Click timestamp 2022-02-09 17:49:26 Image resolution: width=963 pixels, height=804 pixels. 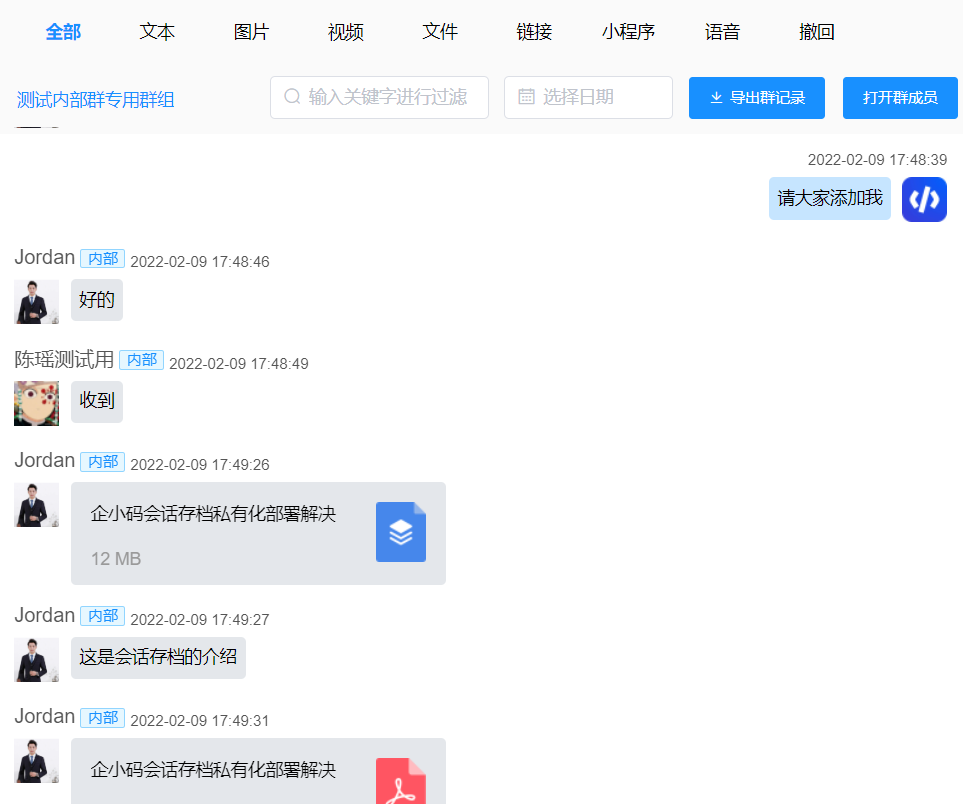200,464
